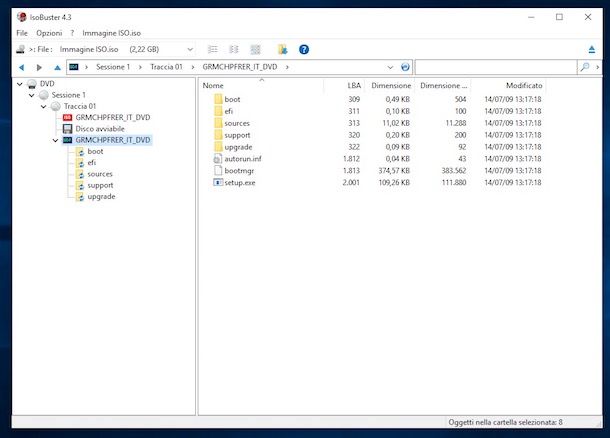This screenshot has height=438, width=610.
Task: Select upgrade folder in left tree
Action: (x=102, y=196)
